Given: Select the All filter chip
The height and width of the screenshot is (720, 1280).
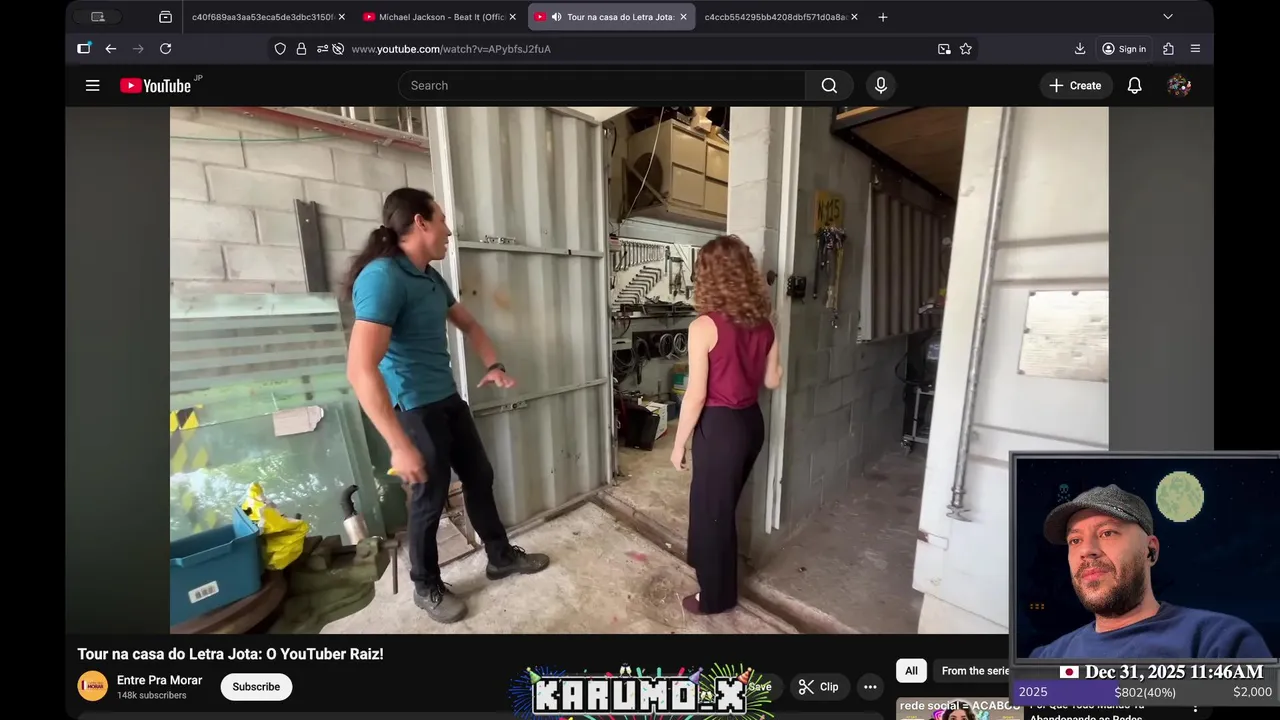Looking at the screenshot, I should (911, 671).
